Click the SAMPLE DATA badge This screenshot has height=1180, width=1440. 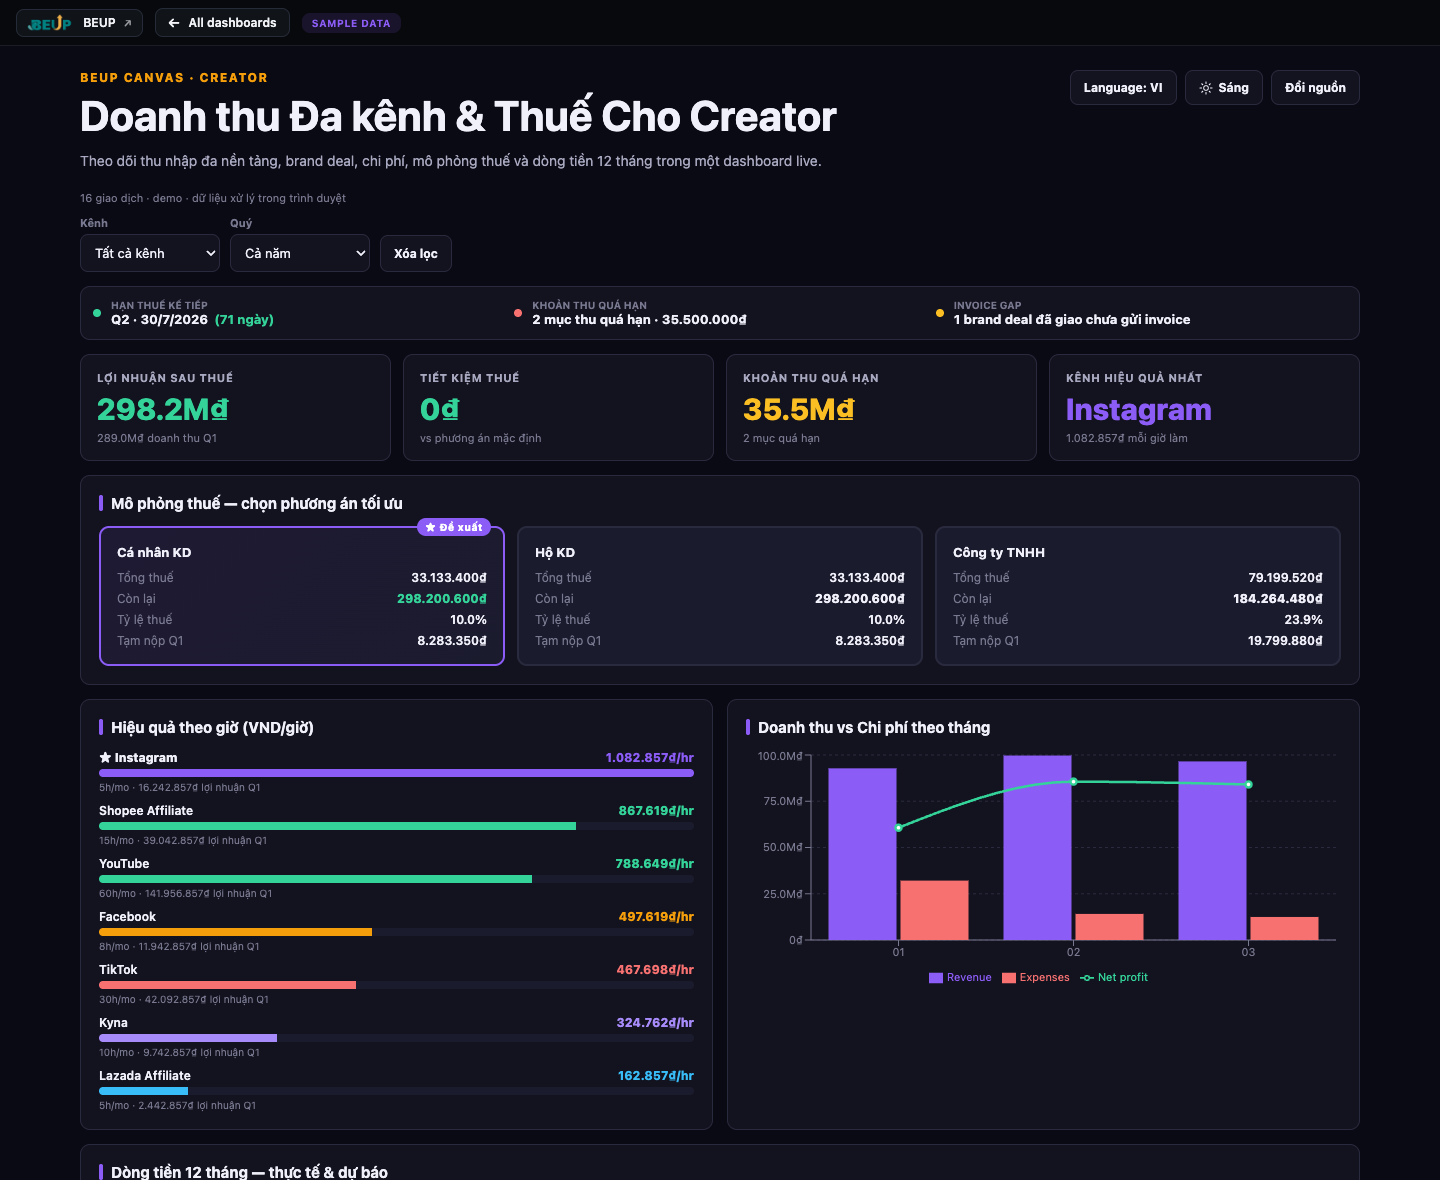[351, 23]
